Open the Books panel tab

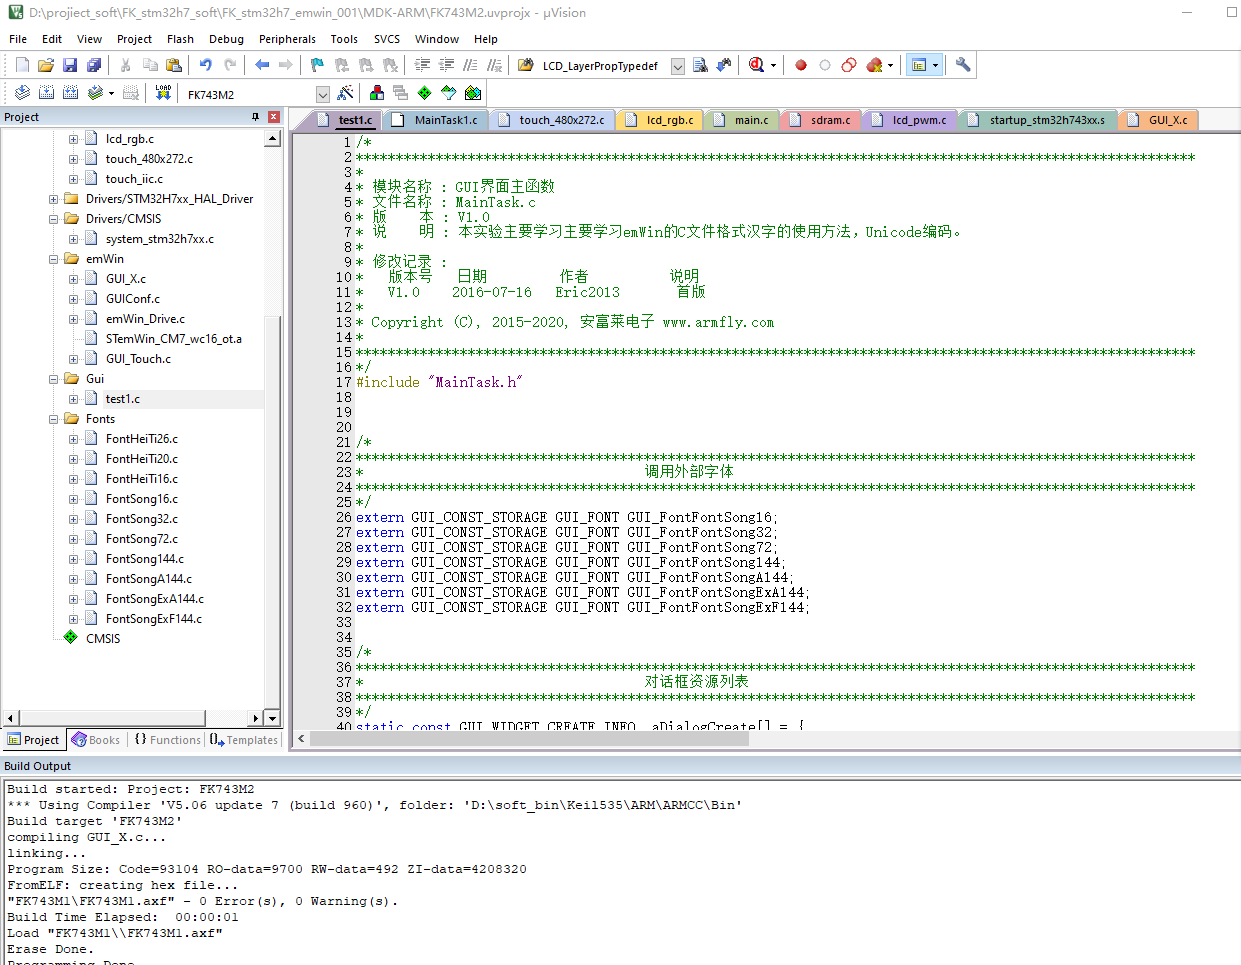(x=96, y=740)
